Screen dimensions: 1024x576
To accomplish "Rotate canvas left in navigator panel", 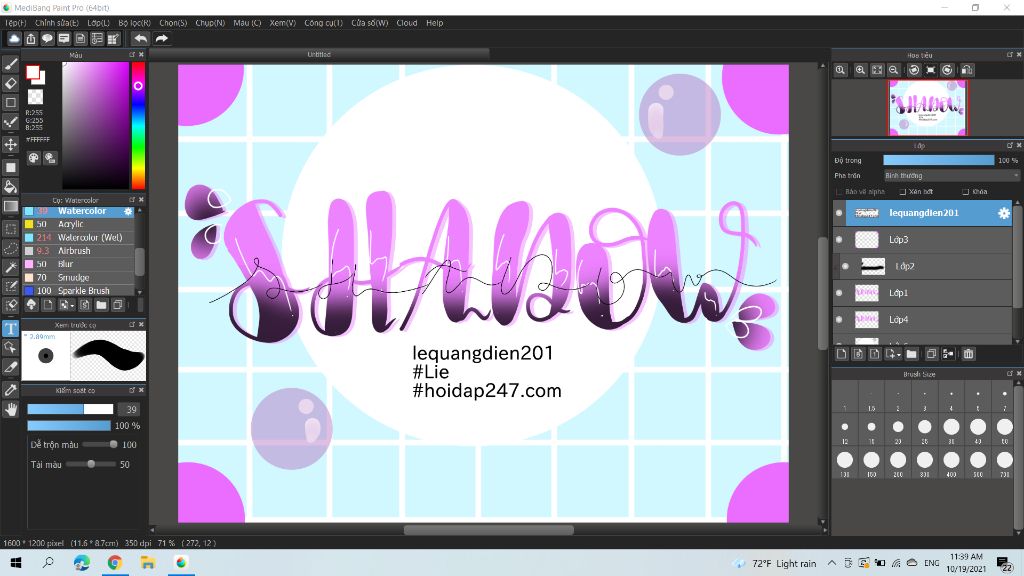I will pyautogui.click(x=914, y=70).
